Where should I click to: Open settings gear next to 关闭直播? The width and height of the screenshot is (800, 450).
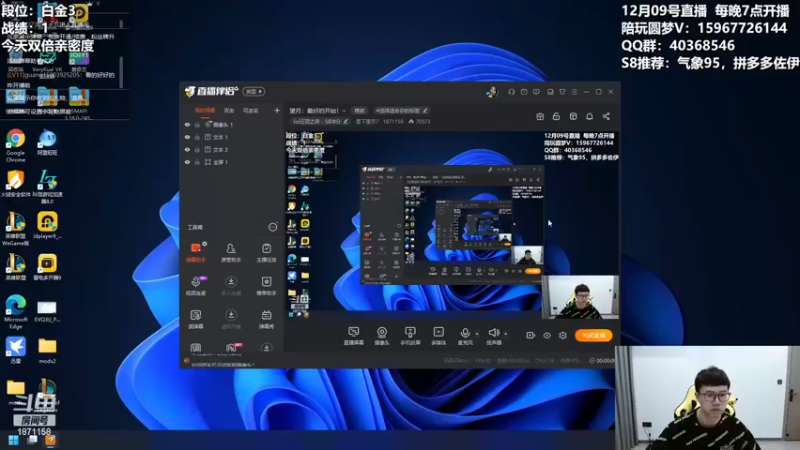(563, 335)
